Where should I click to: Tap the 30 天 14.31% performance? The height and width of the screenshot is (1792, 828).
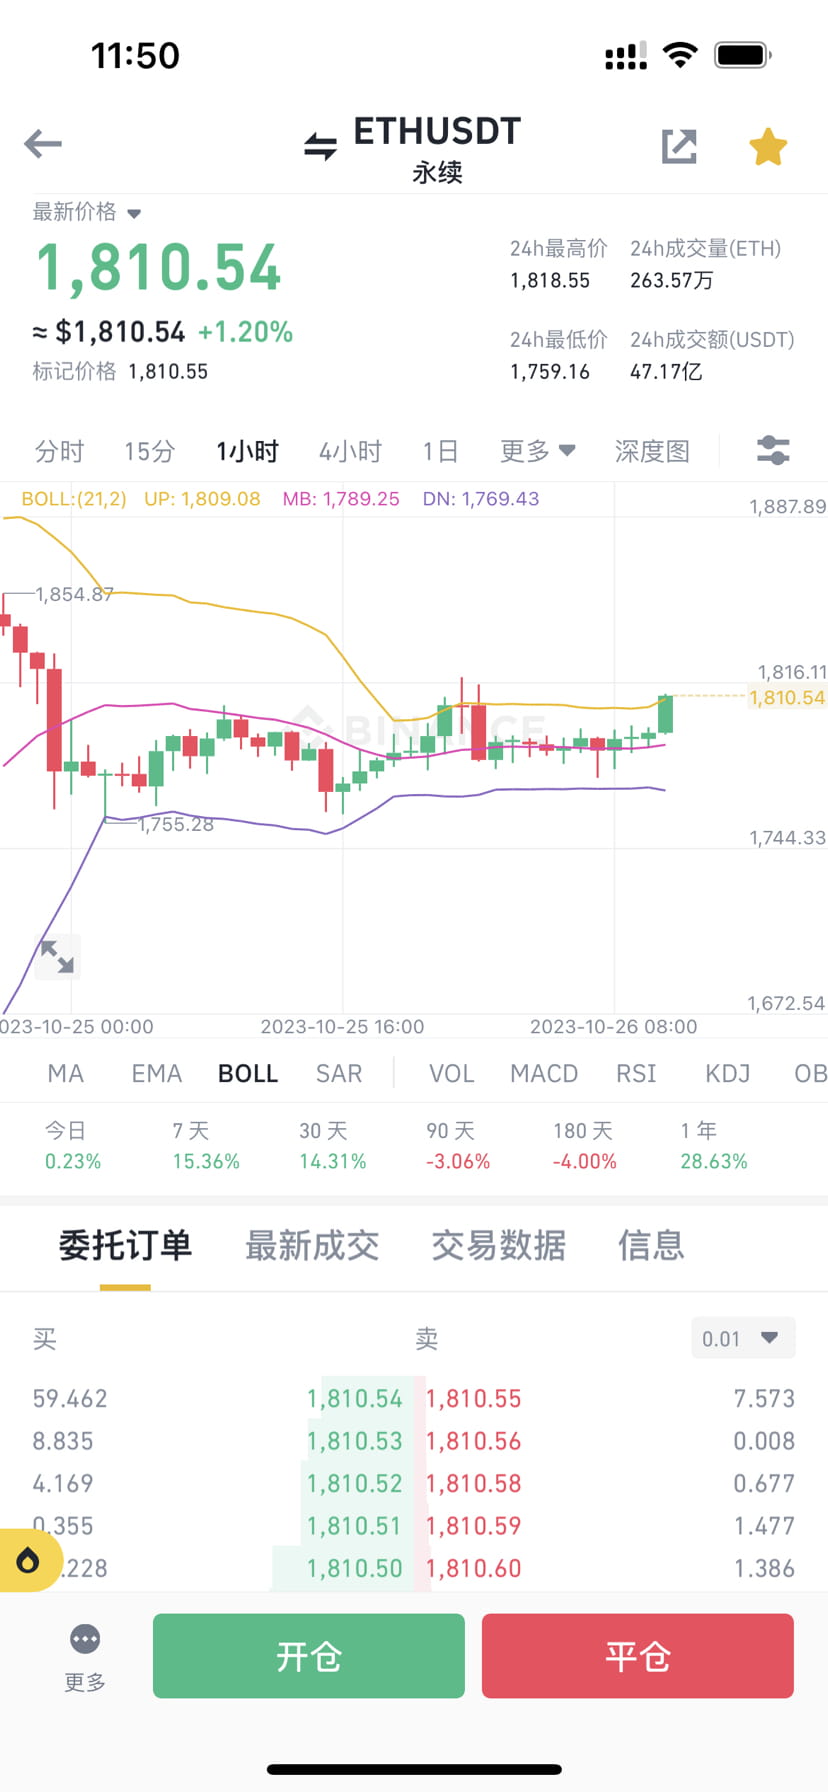click(x=333, y=1146)
